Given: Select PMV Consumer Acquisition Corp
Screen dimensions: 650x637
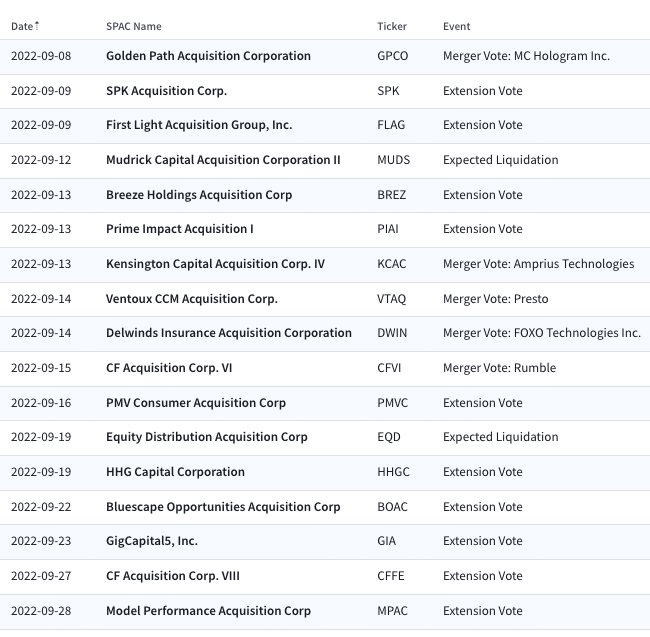Looking at the screenshot, I should click(196, 403).
